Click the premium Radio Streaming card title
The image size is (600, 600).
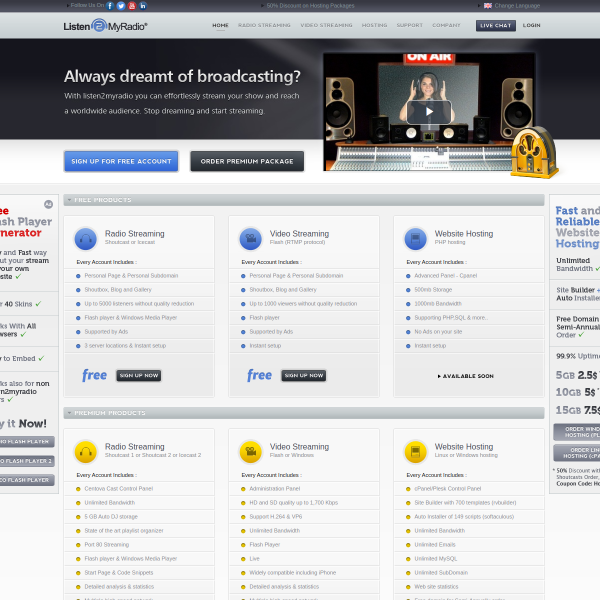point(135,447)
